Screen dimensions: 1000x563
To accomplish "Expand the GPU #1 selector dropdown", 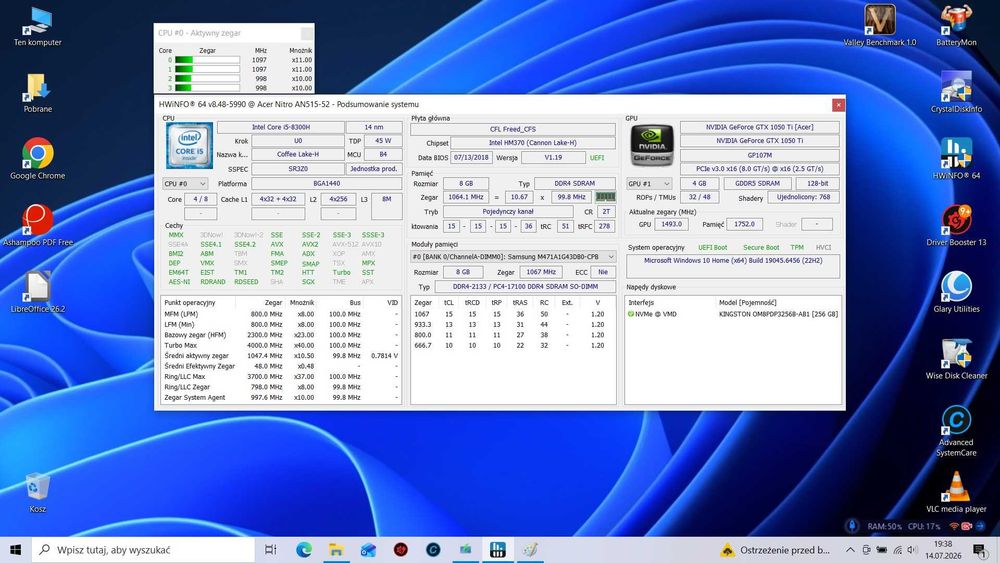I will [649, 184].
